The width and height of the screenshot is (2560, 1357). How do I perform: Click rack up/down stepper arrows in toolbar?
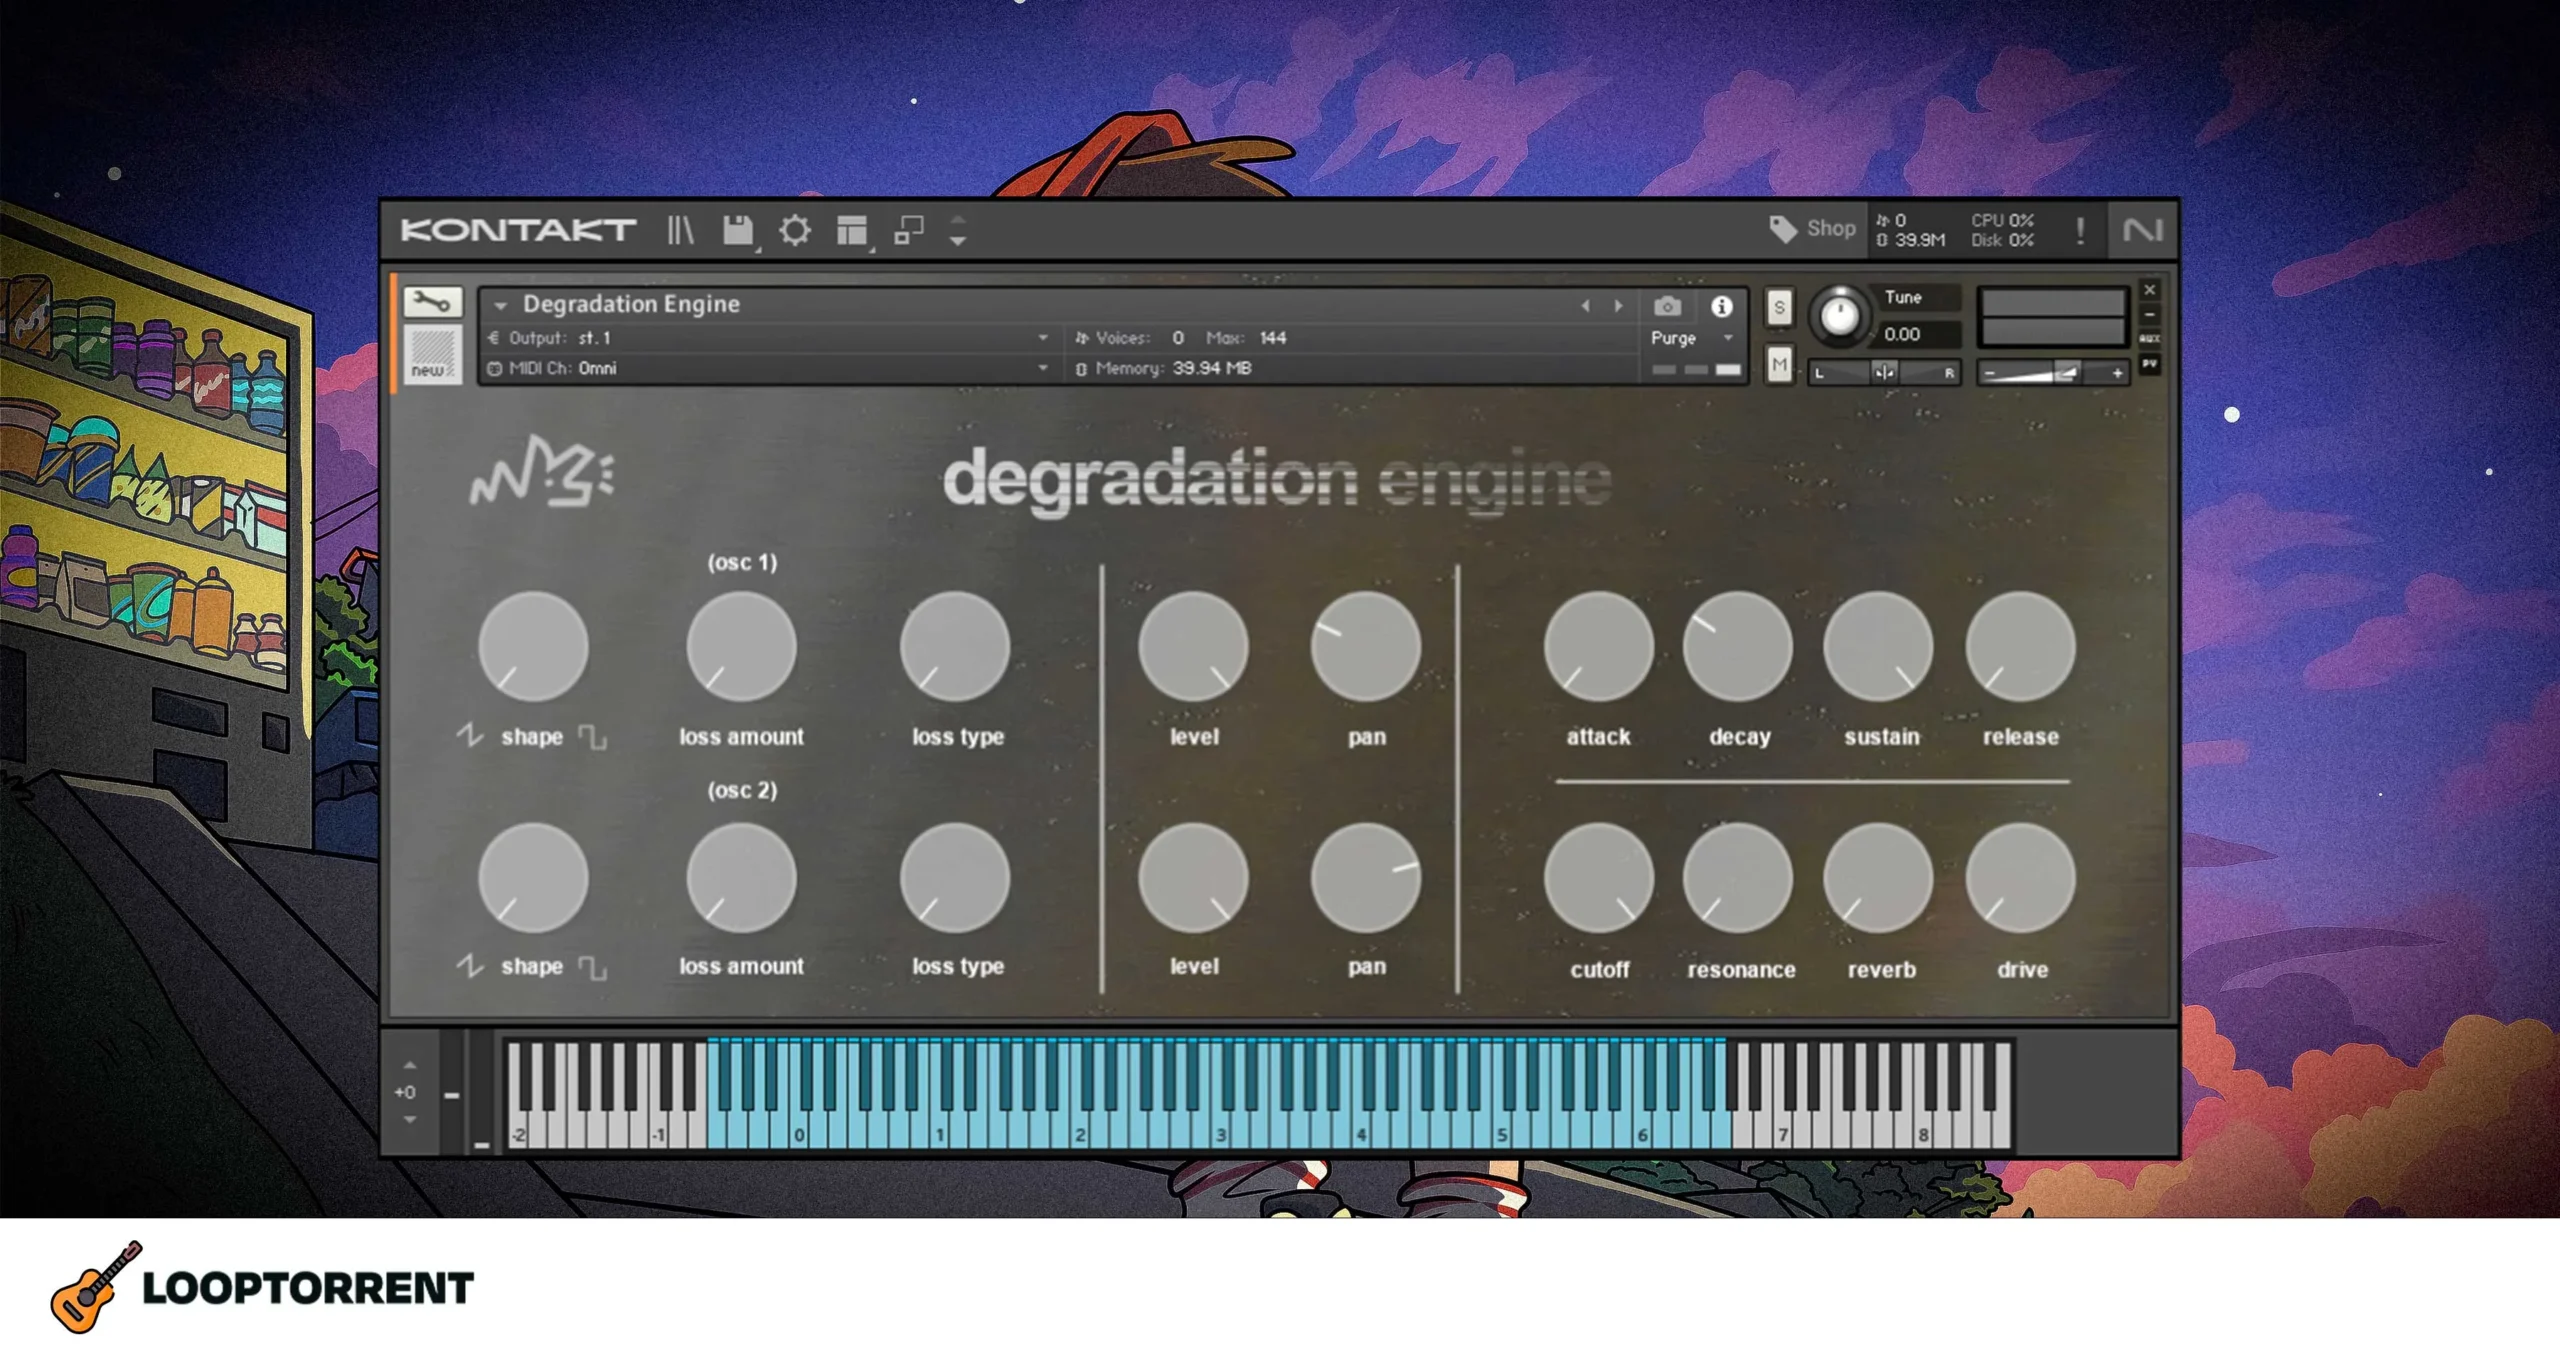point(957,230)
